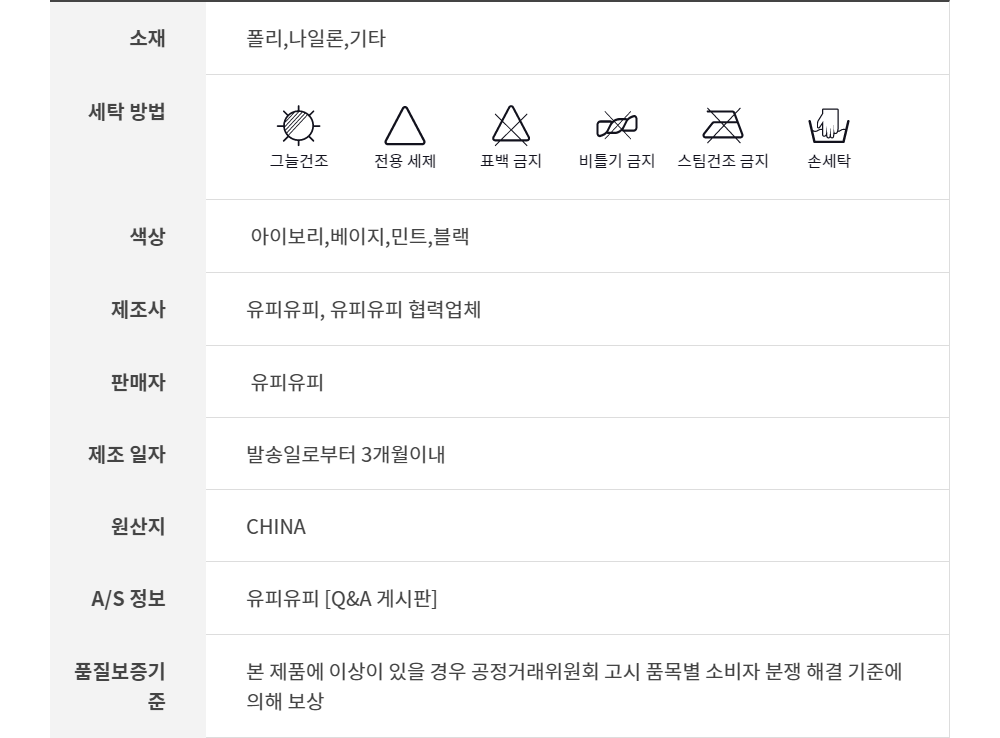Viewport: 1000px width, 738px height.
Task: Click the 소재 row header
Action: pyautogui.click(x=147, y=39)
